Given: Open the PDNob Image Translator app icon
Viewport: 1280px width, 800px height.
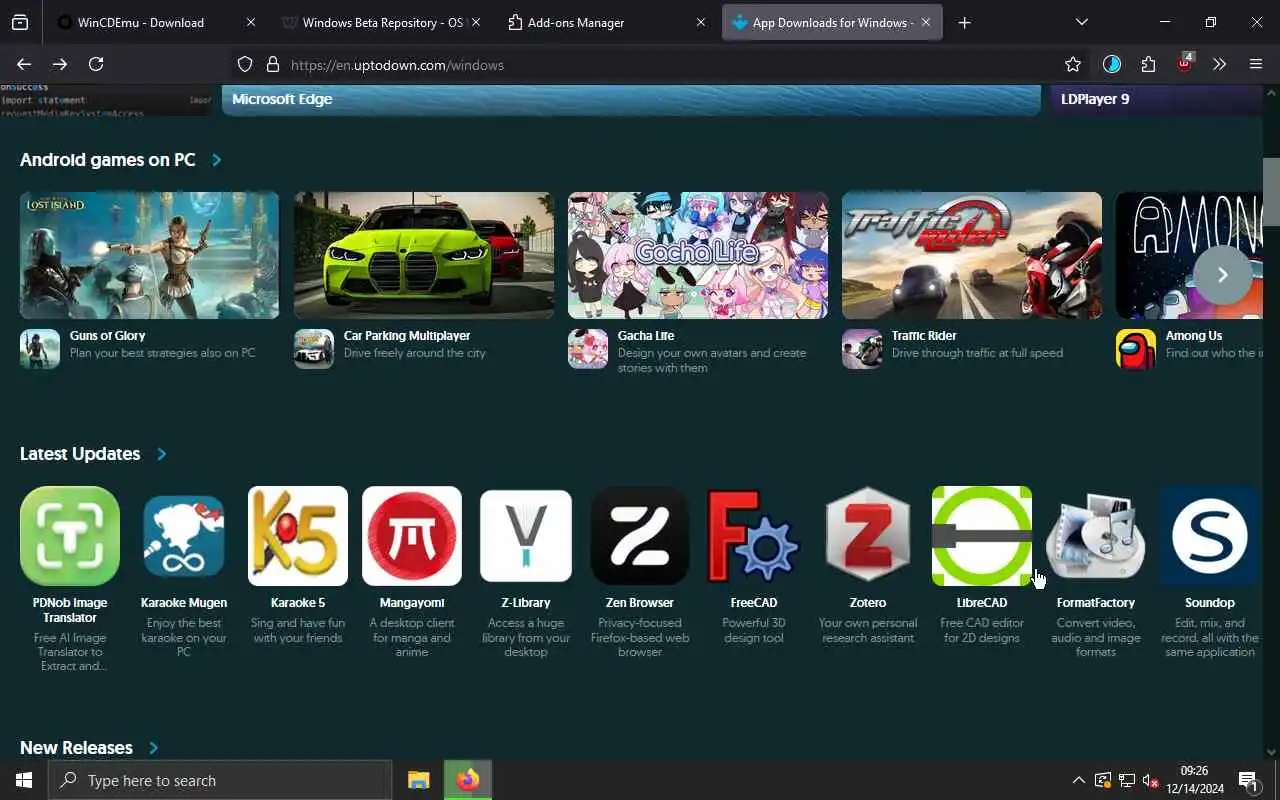Looking at the screenshot, I should click(x=70, y=536).
